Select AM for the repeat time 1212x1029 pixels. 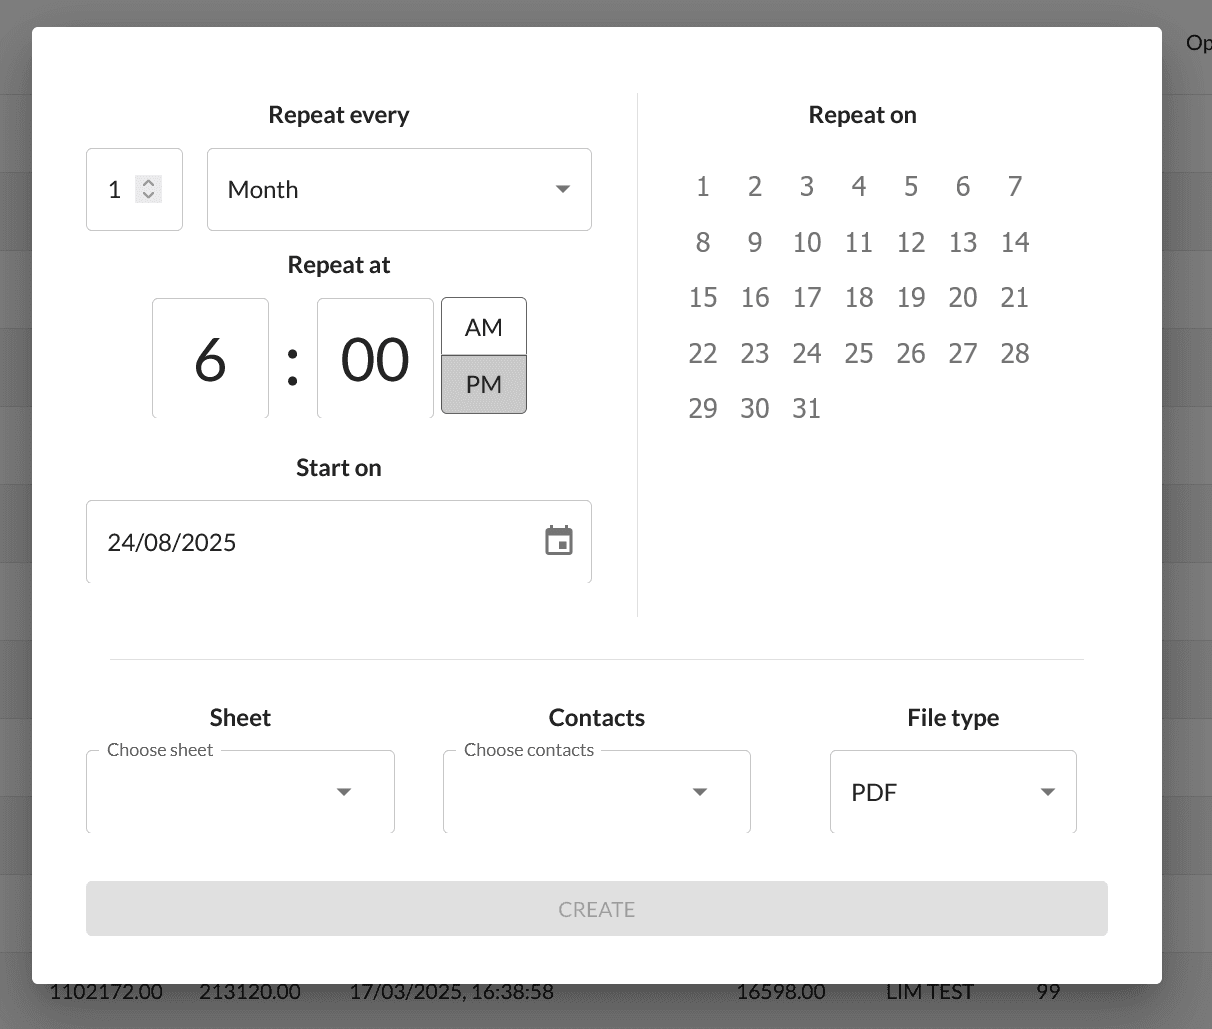point(484,327)
